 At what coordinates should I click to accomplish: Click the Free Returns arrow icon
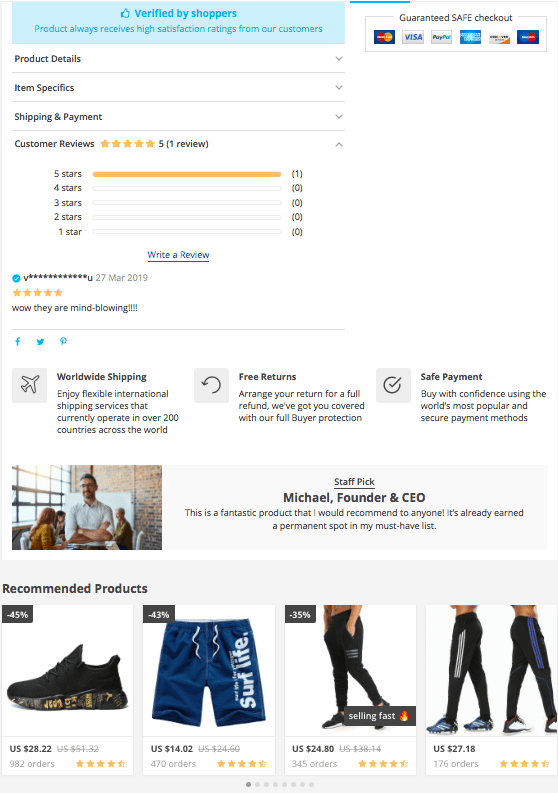(211, 385)
